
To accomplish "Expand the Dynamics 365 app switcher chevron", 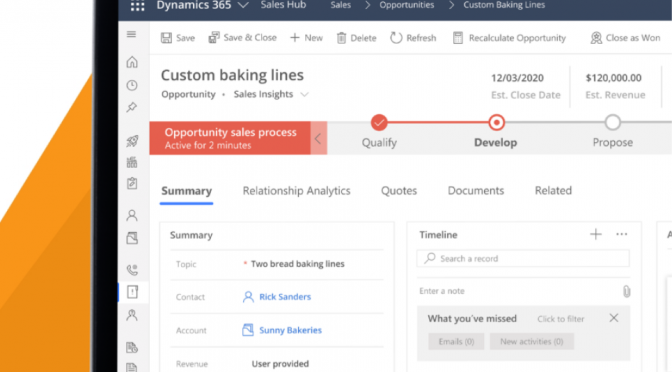I will (243, 6).
